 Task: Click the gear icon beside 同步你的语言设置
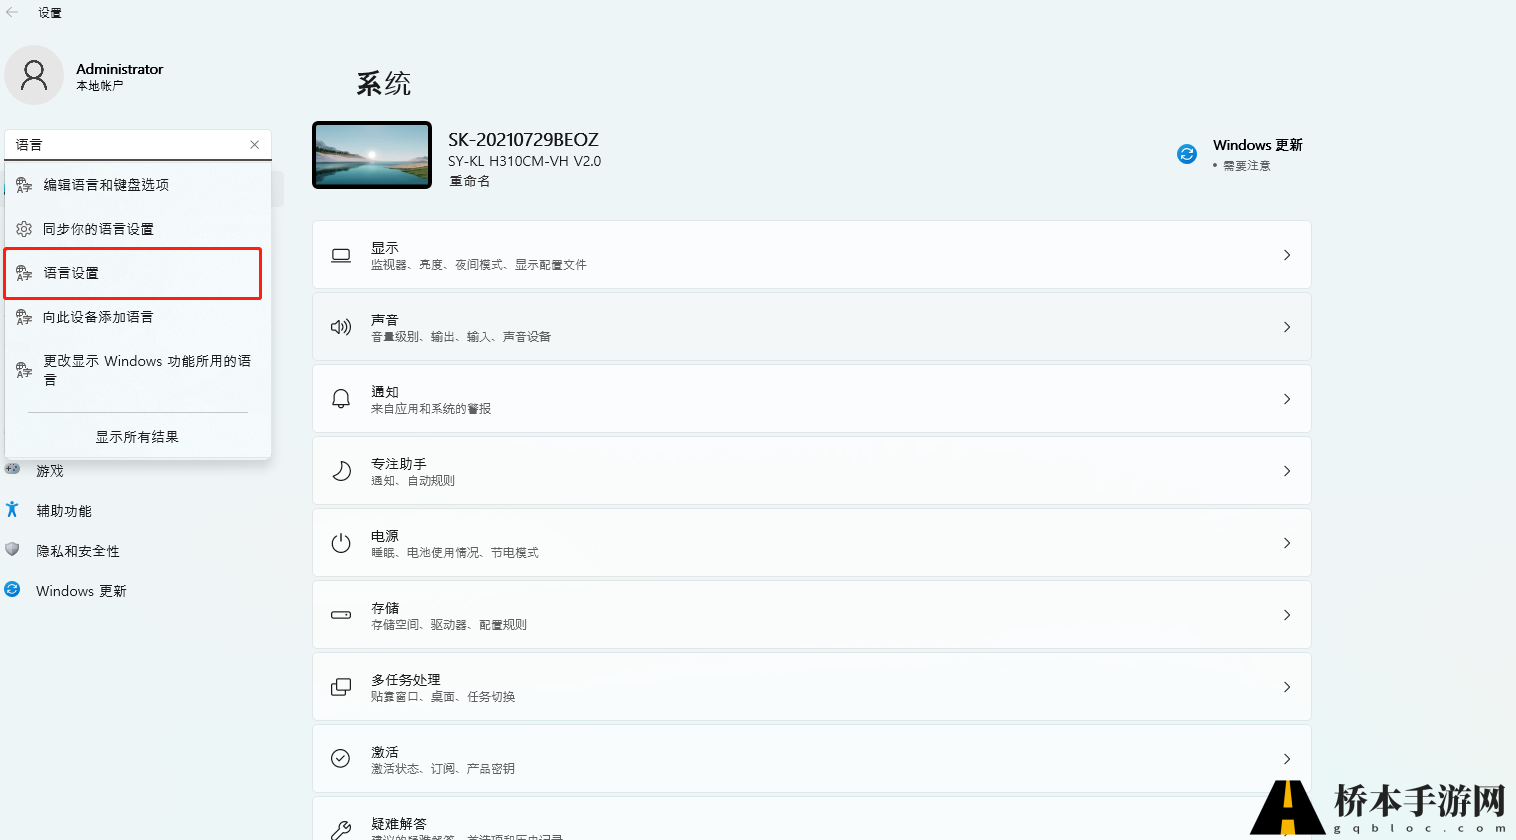[x=24, y=229]
